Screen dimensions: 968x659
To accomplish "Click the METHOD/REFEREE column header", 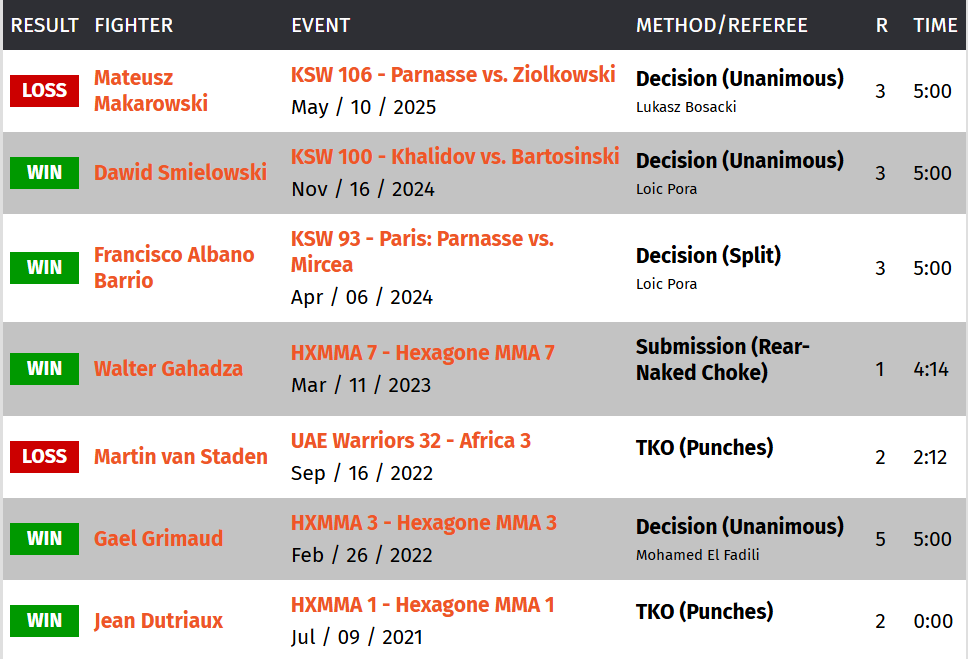I will [721, 25].
